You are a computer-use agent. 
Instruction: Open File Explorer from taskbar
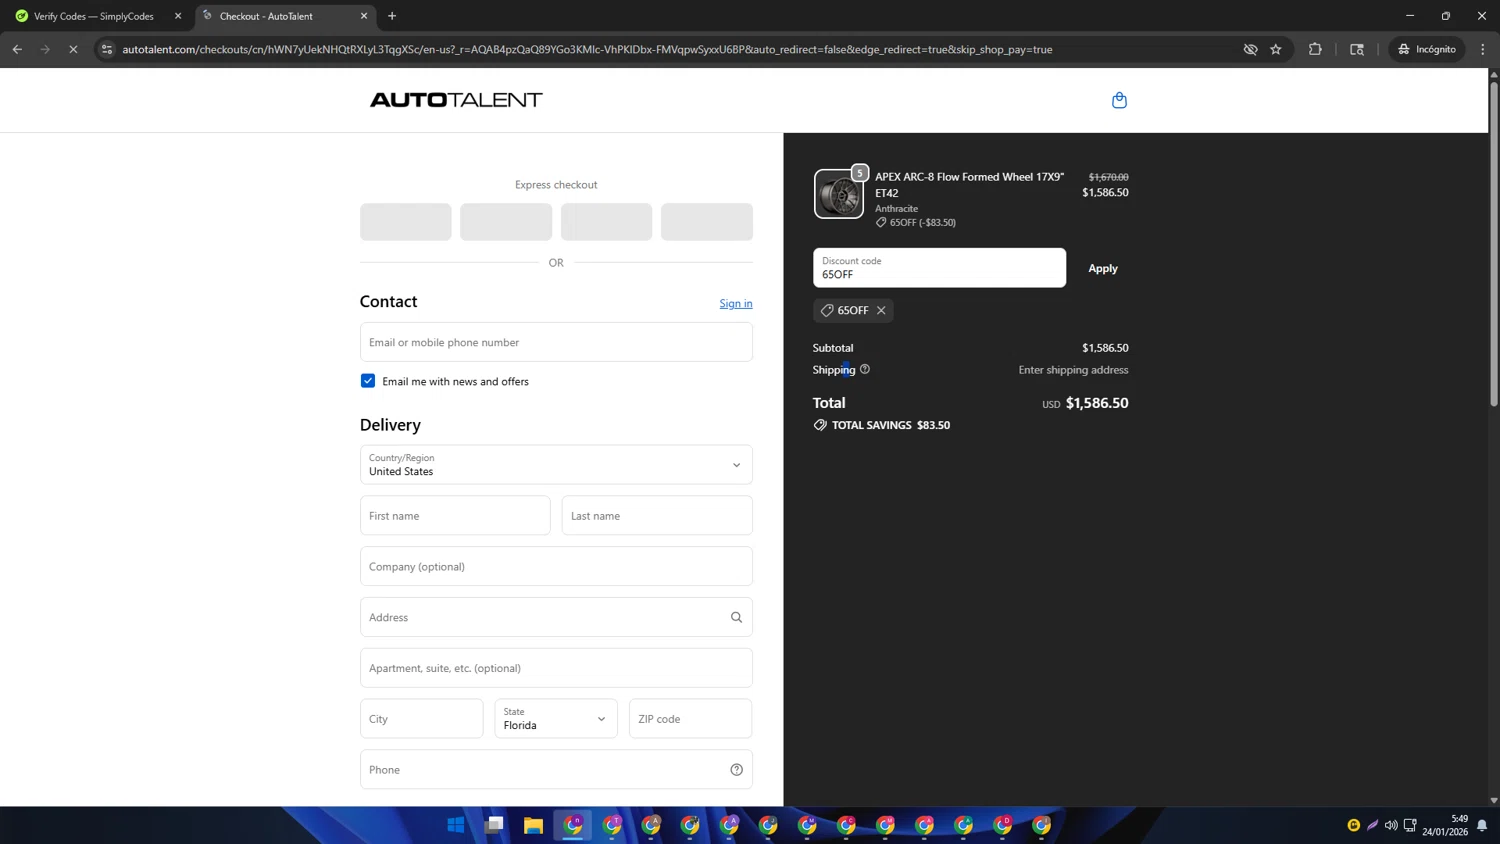533,825
